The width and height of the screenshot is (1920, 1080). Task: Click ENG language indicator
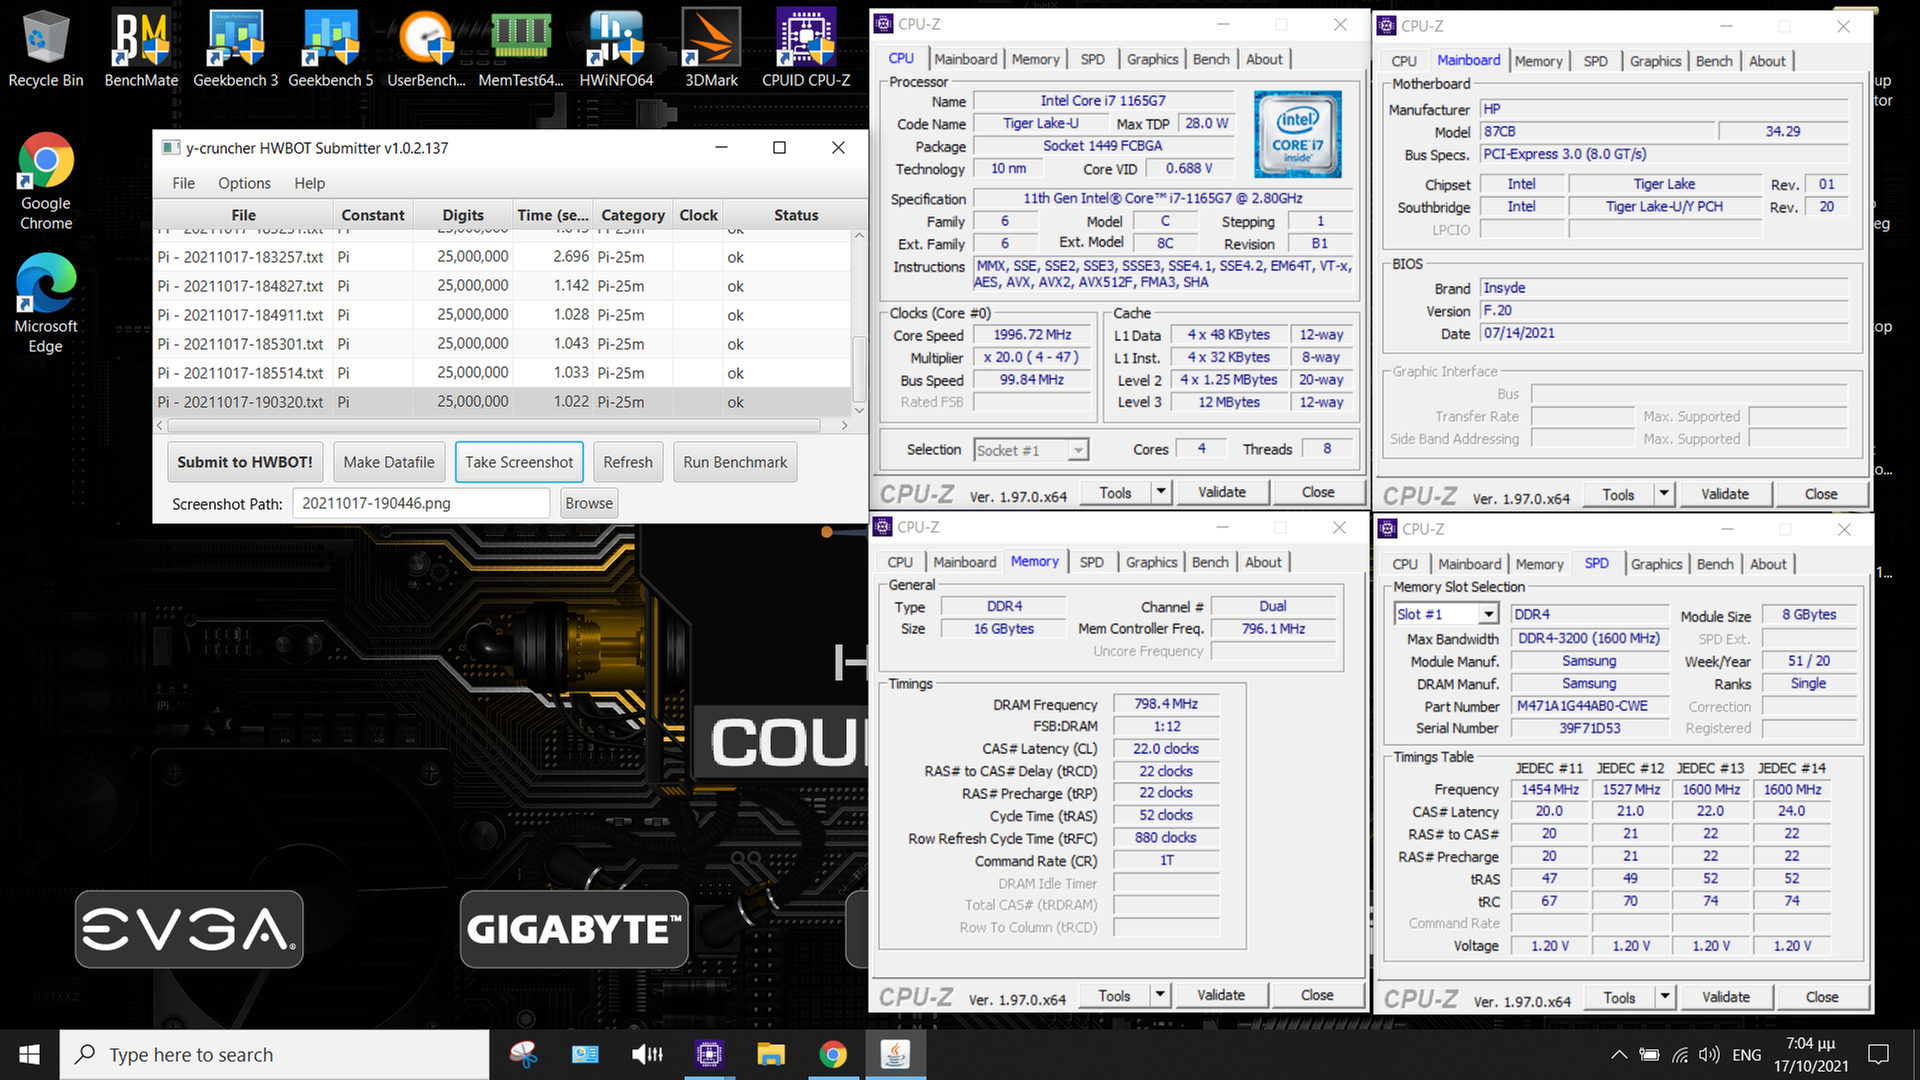coord(1747,1055)
